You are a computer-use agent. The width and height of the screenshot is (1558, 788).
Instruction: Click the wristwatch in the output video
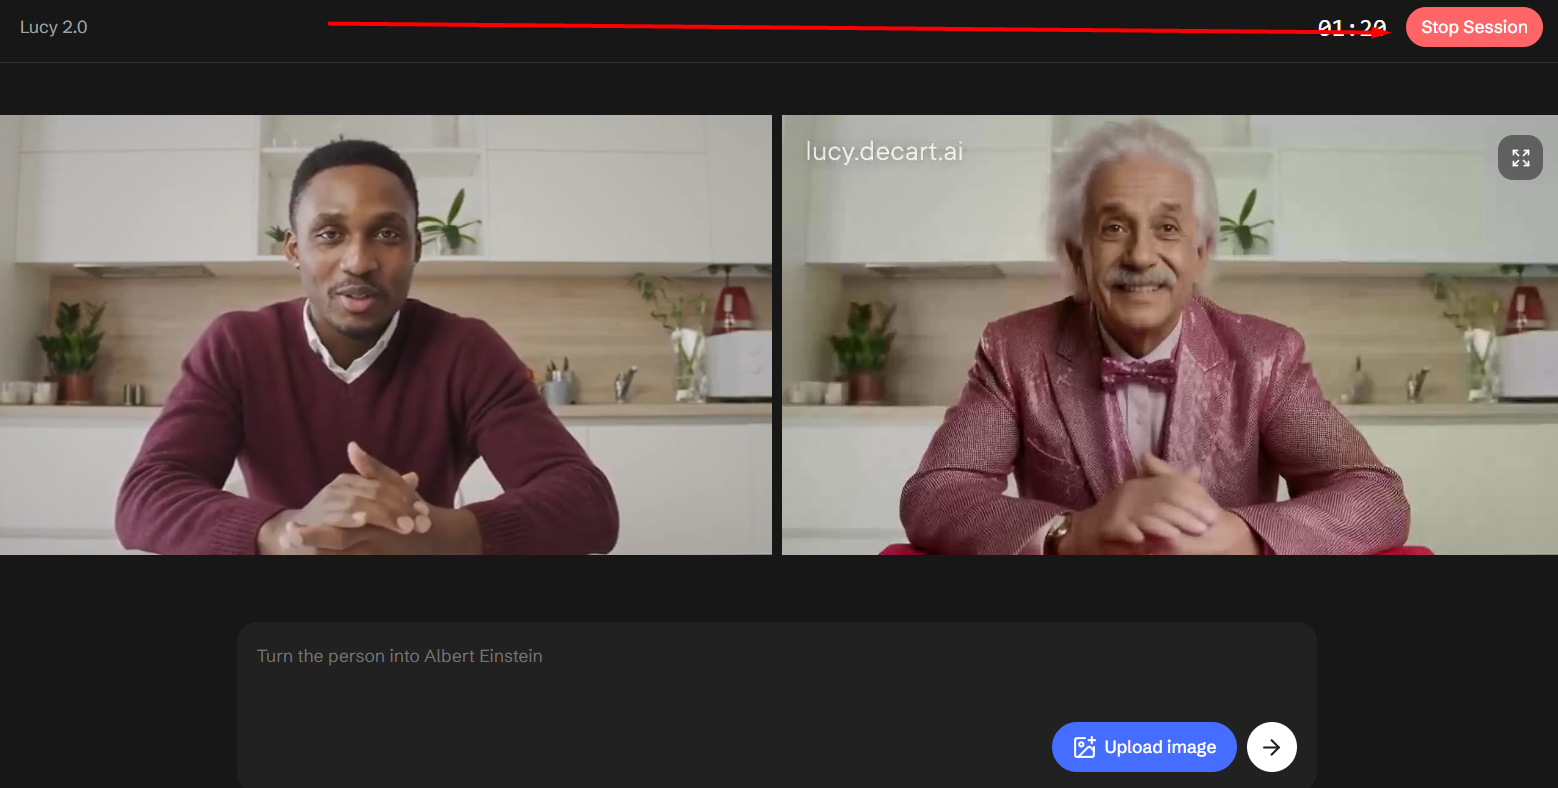click(1057, 532)
